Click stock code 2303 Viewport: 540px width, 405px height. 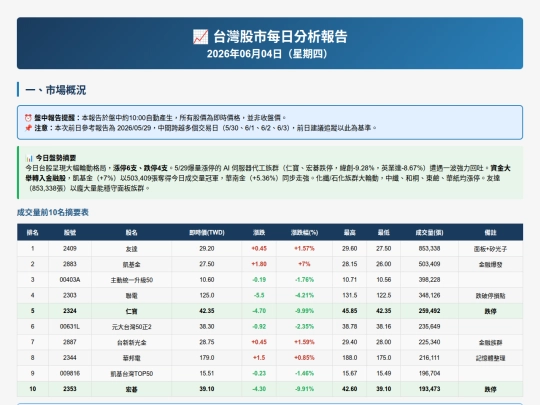point(70,295)
